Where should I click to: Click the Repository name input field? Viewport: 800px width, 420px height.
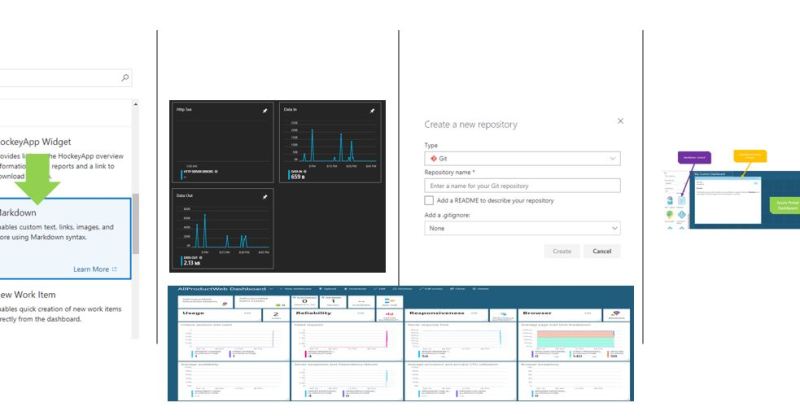(x=522, y=186)
